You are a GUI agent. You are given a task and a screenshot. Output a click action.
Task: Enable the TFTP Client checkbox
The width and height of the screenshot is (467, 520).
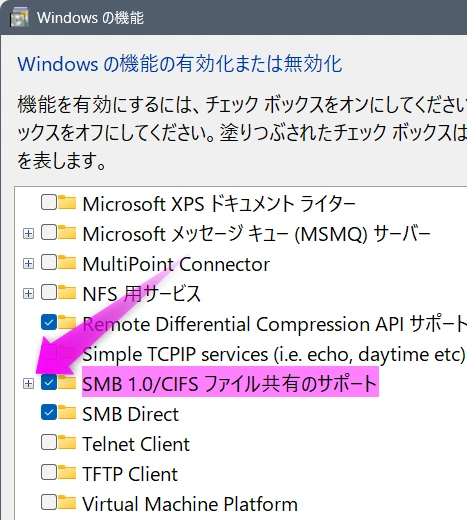[49, 473]
